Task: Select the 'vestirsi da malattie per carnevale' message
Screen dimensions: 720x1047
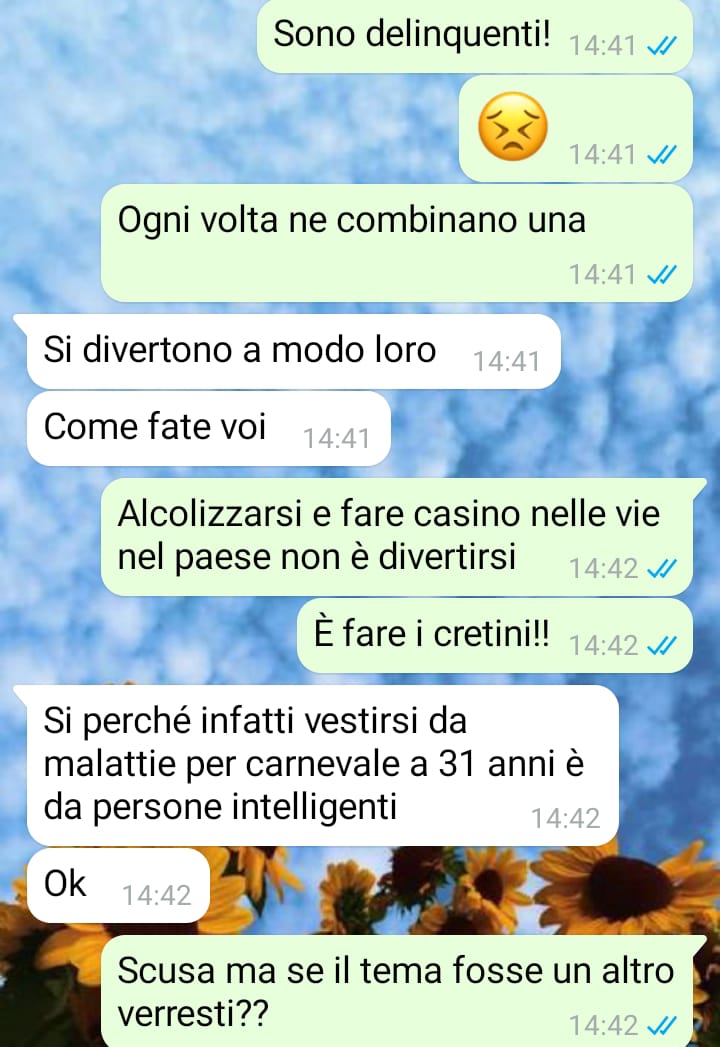Action: pos(317,765)
